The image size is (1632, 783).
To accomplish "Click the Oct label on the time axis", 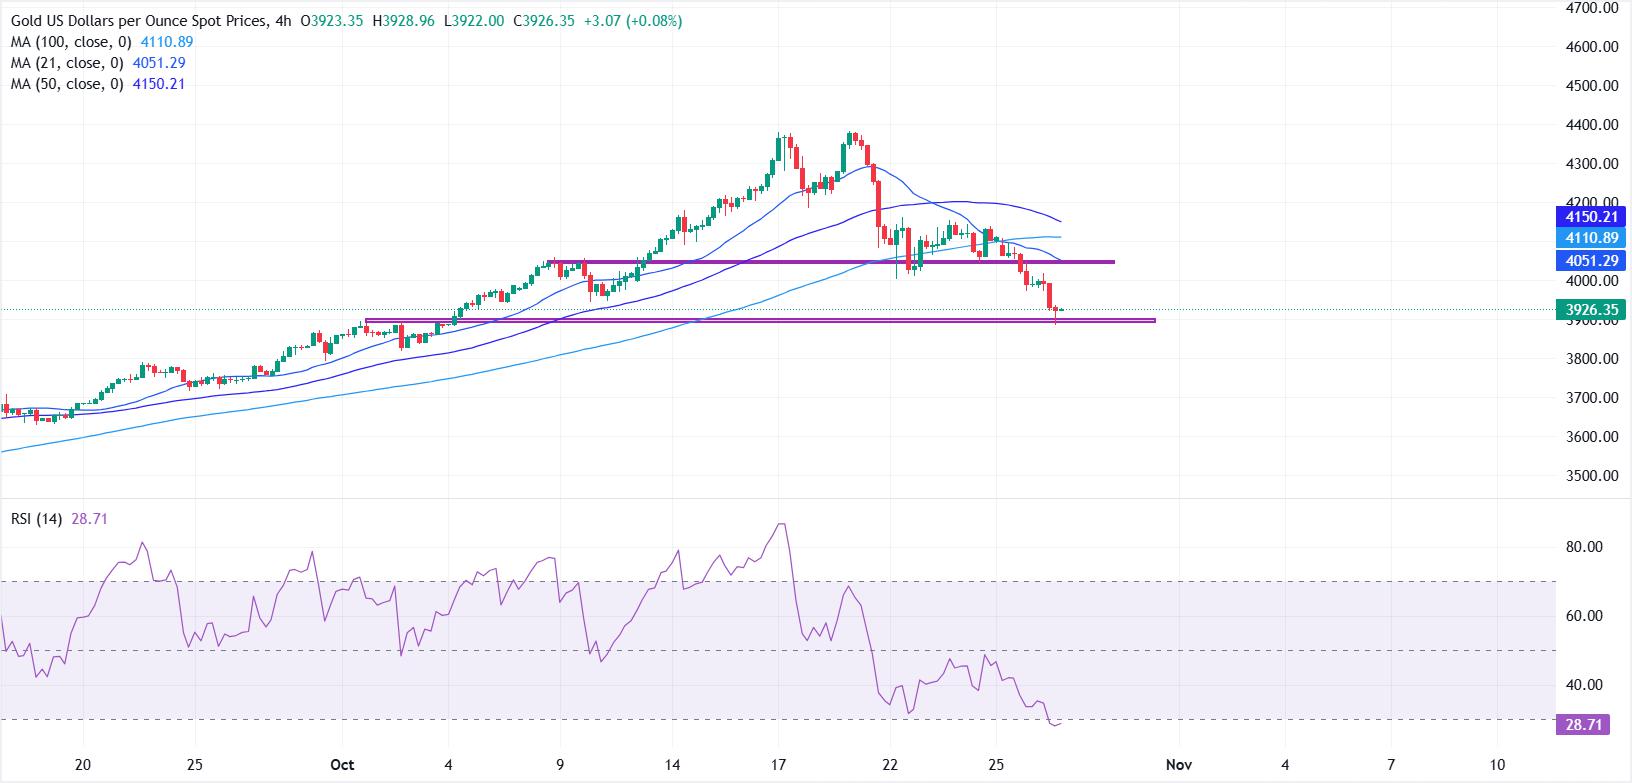I will [342, 765].
